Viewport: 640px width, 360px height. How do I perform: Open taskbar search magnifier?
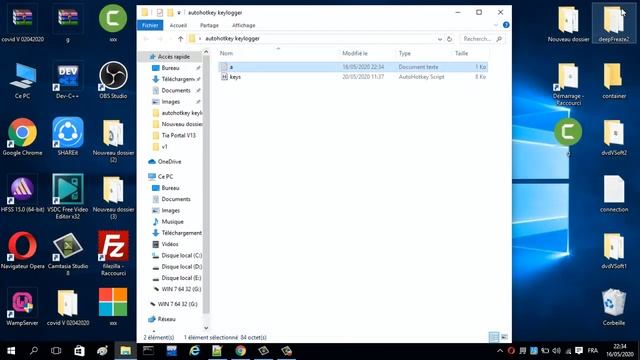tap(34, 351)
